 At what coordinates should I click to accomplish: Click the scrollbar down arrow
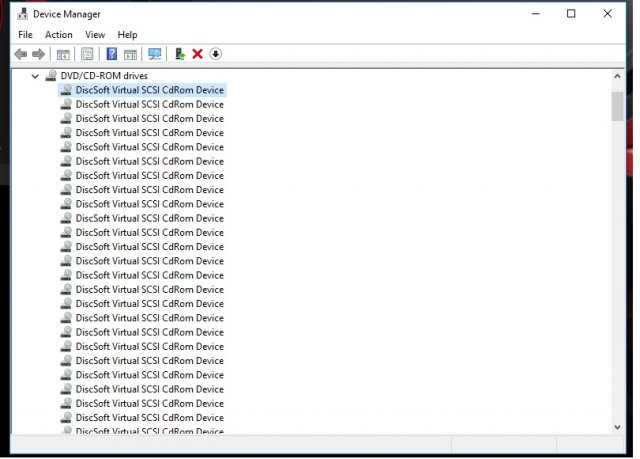[x=617, y=427]
